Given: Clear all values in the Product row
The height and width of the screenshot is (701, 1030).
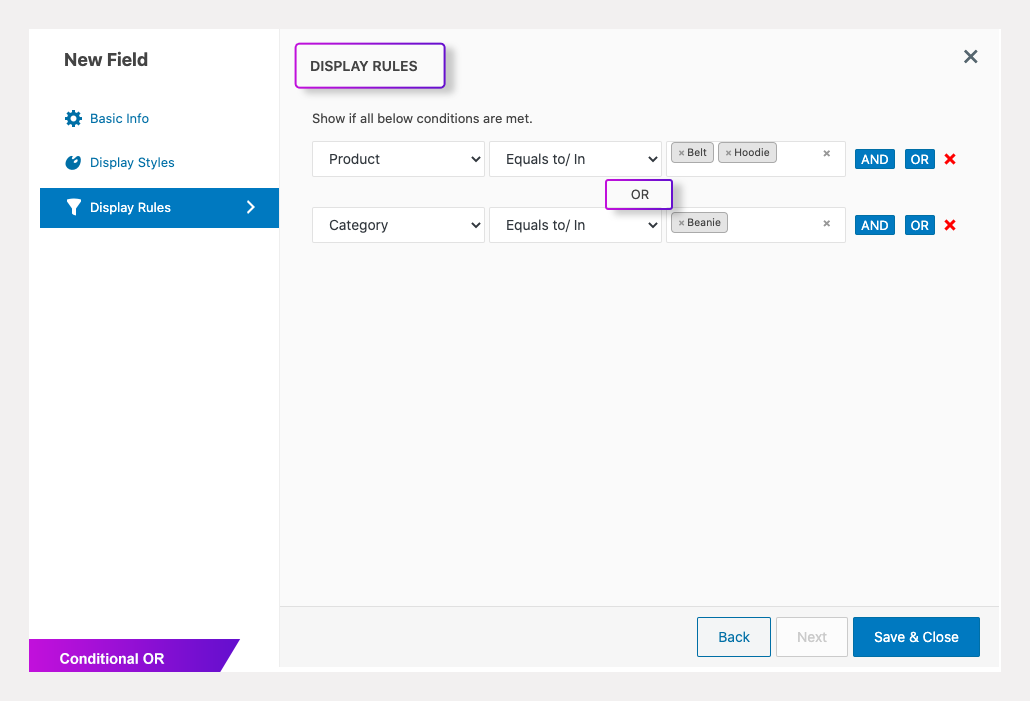Looking at the screenshot, I should click(x=826, y=153).
